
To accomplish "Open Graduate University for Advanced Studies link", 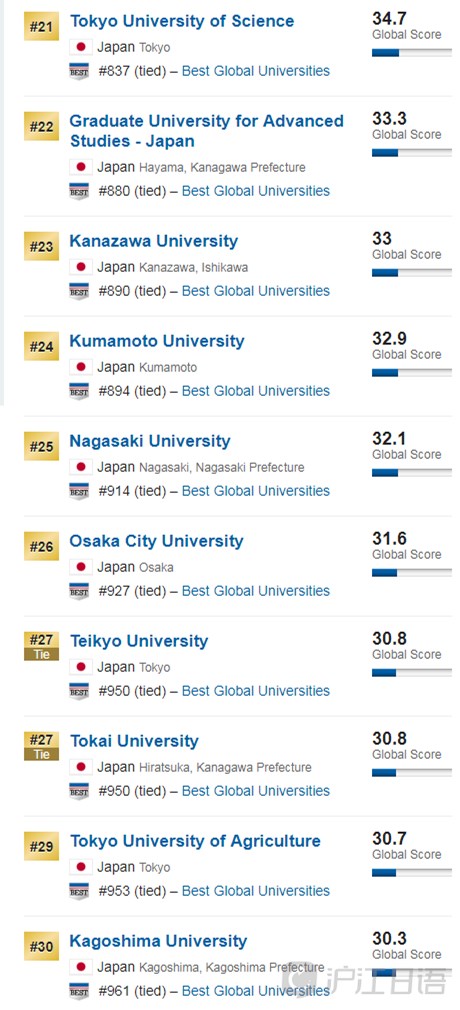I will (x=206, y=131).
